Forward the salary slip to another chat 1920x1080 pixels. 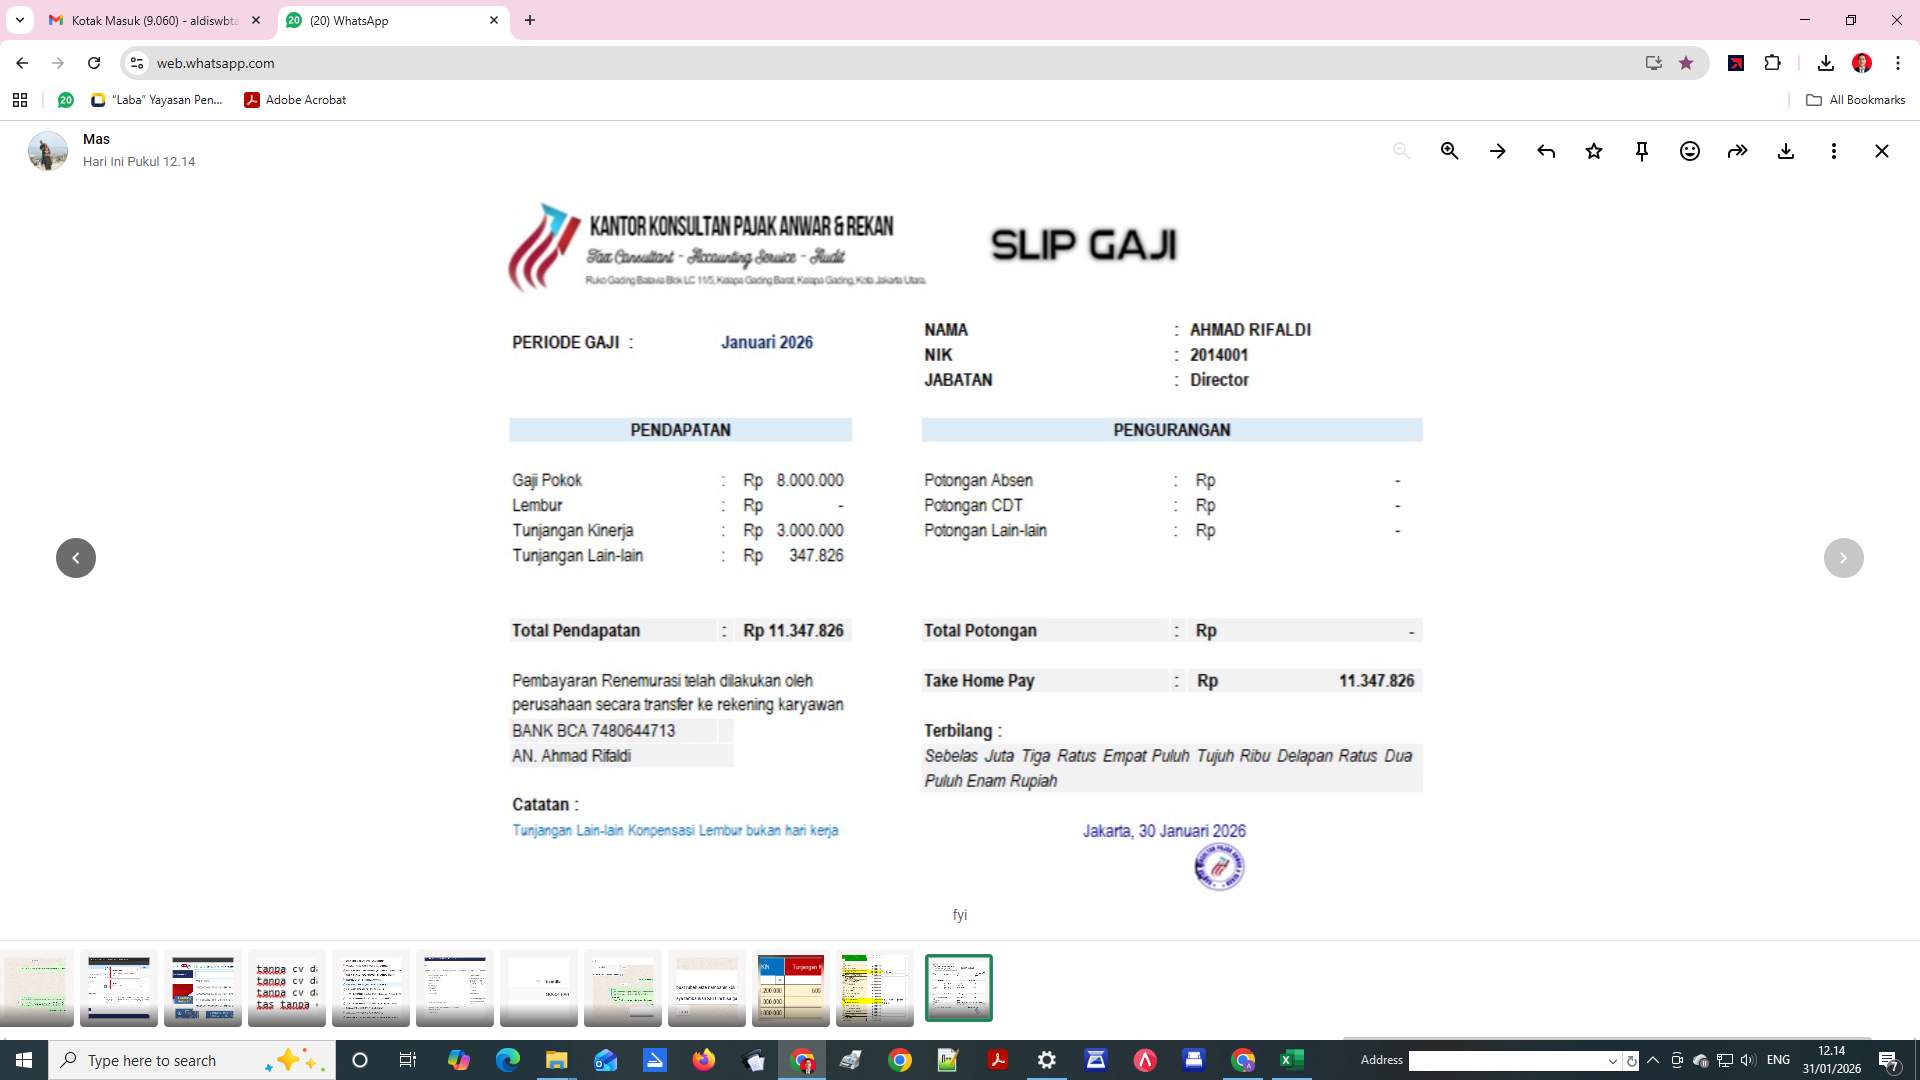tap(1737, 151)
